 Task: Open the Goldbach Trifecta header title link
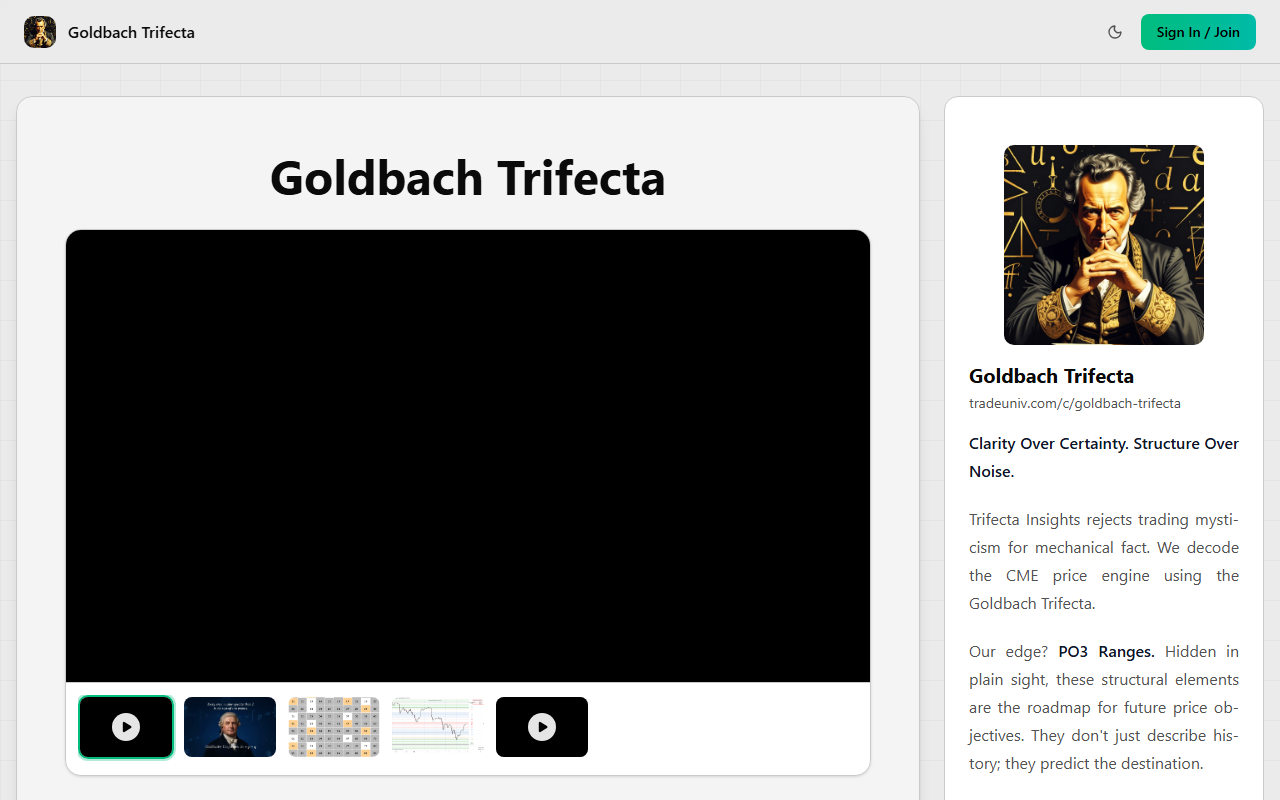[131, 32]
